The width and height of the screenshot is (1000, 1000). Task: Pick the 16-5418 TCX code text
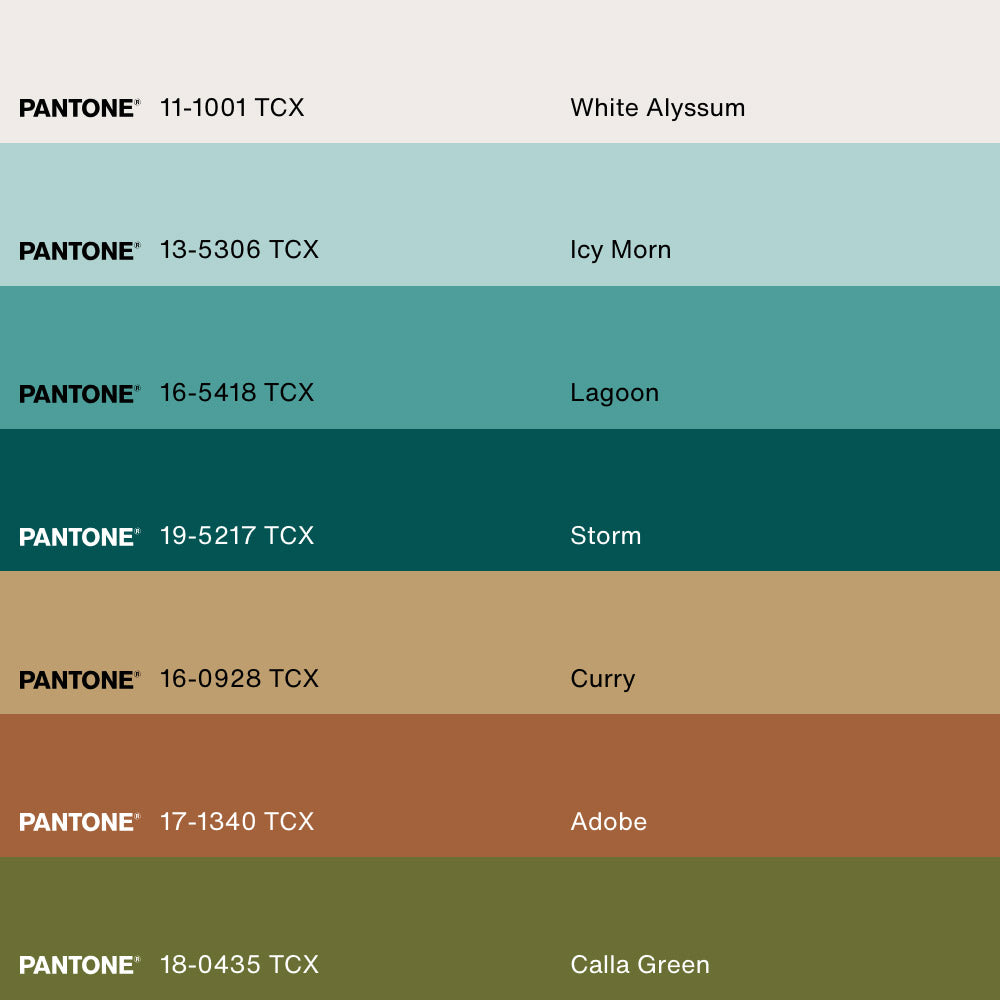[237, 393]
